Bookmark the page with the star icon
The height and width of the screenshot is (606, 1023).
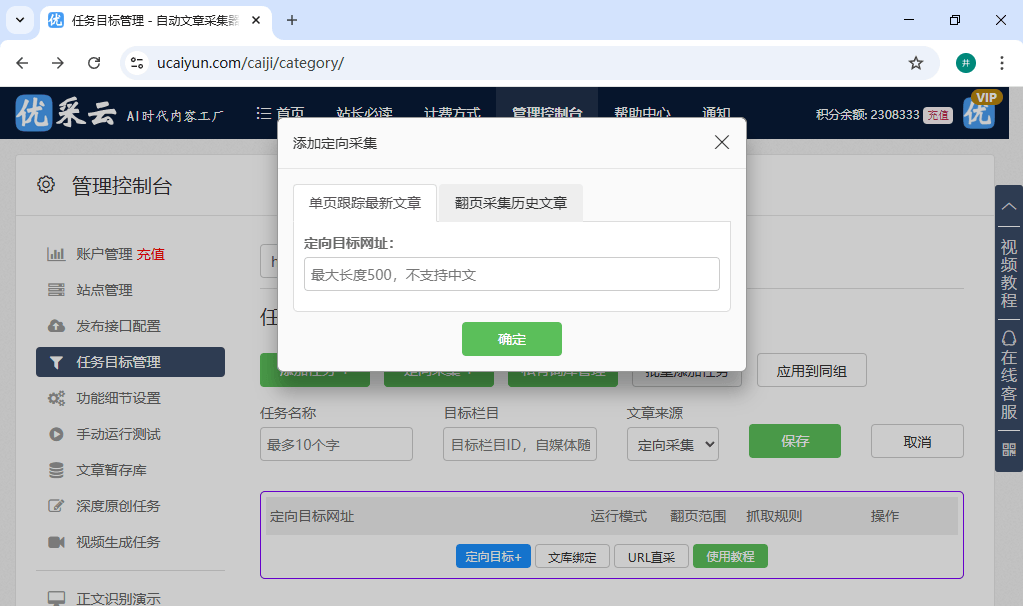point(916,62)
